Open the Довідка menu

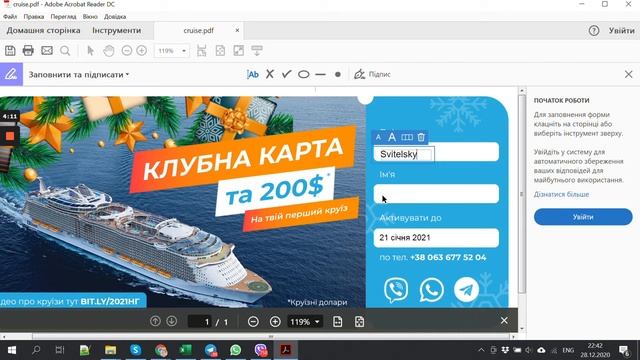tap(115, 17)
